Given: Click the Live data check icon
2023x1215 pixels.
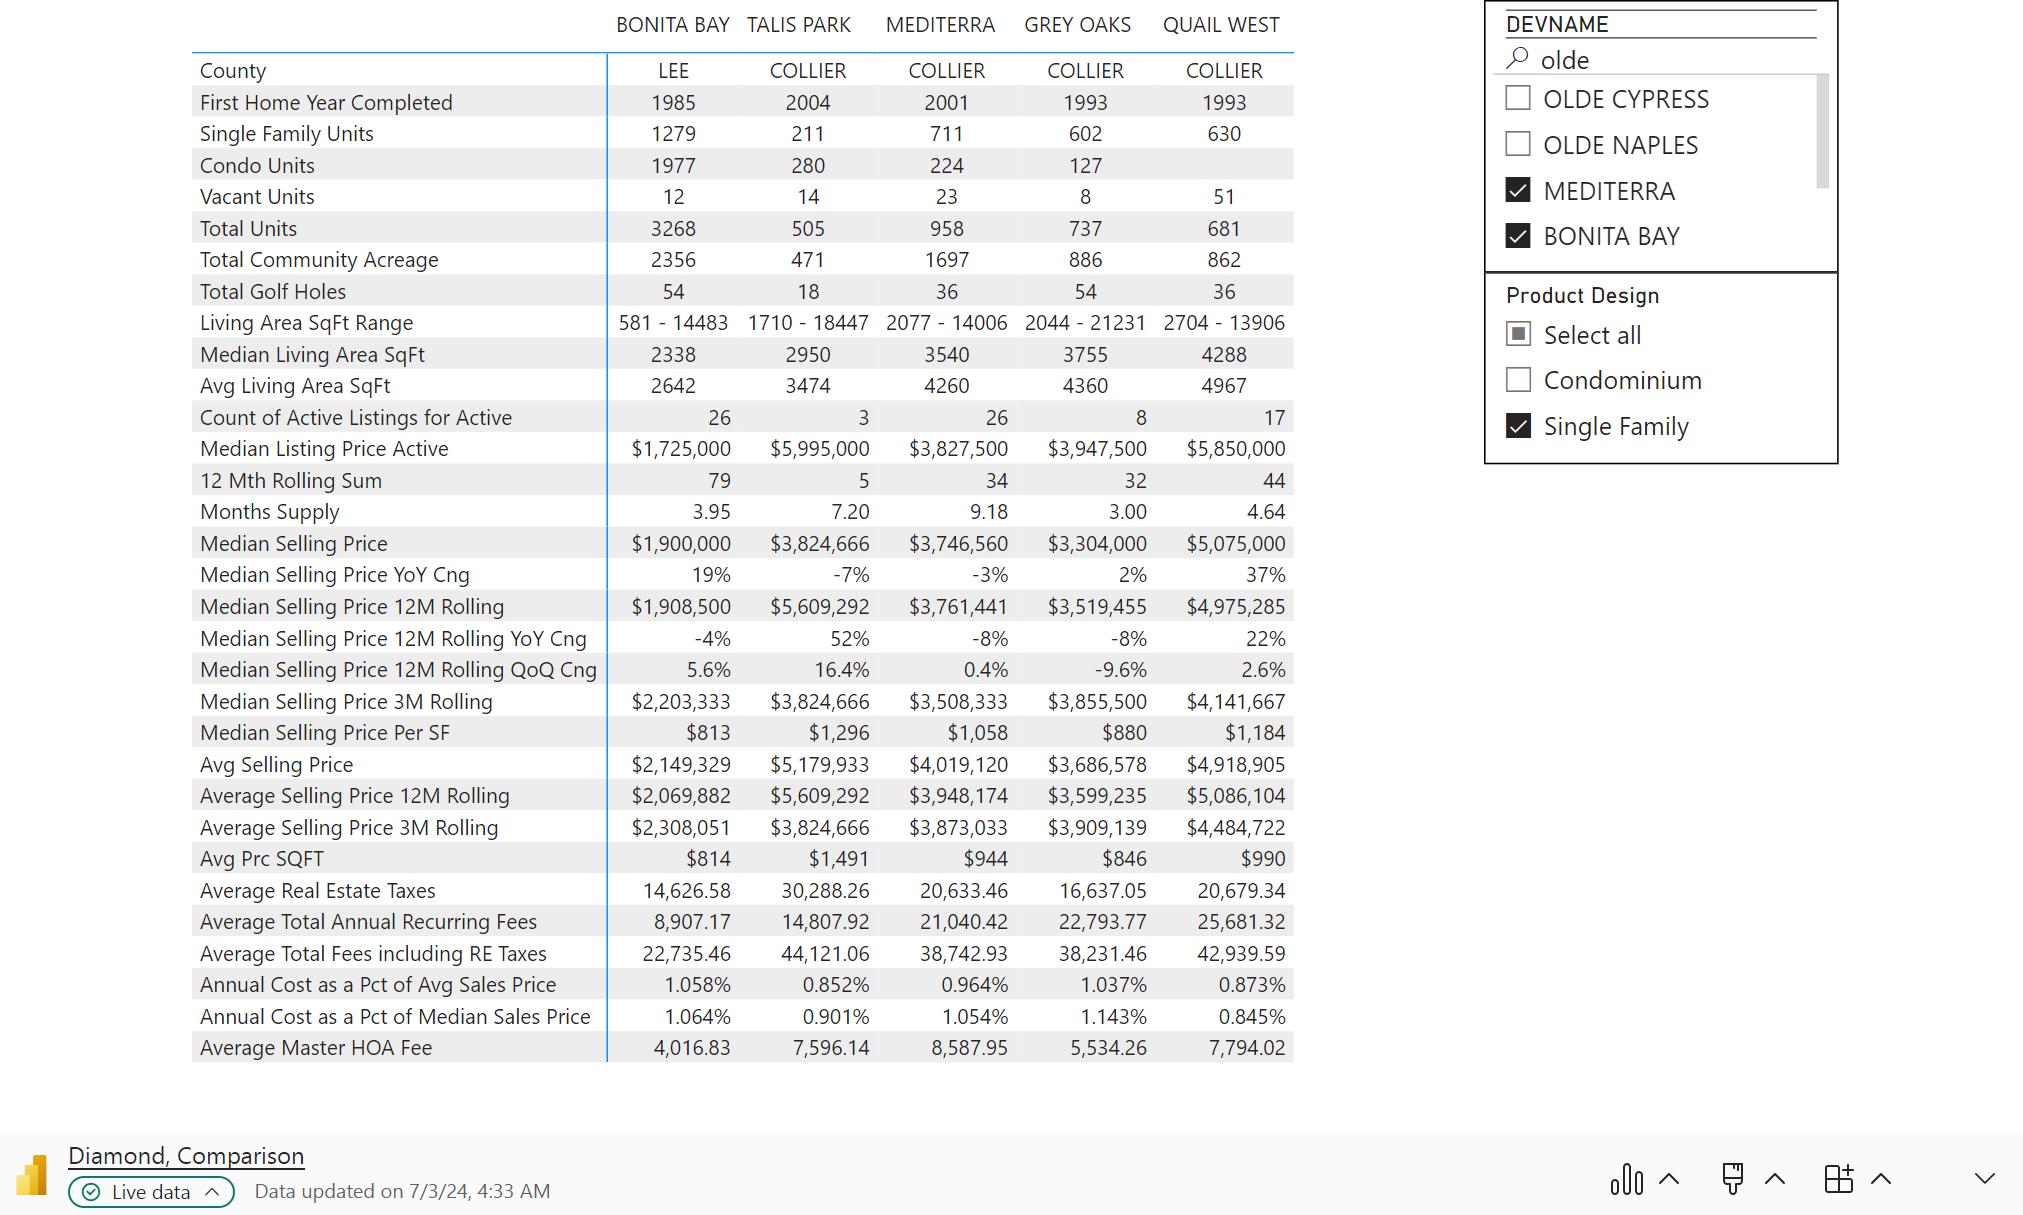Looking at the screenshot, I should click(x=91, y=1192).
